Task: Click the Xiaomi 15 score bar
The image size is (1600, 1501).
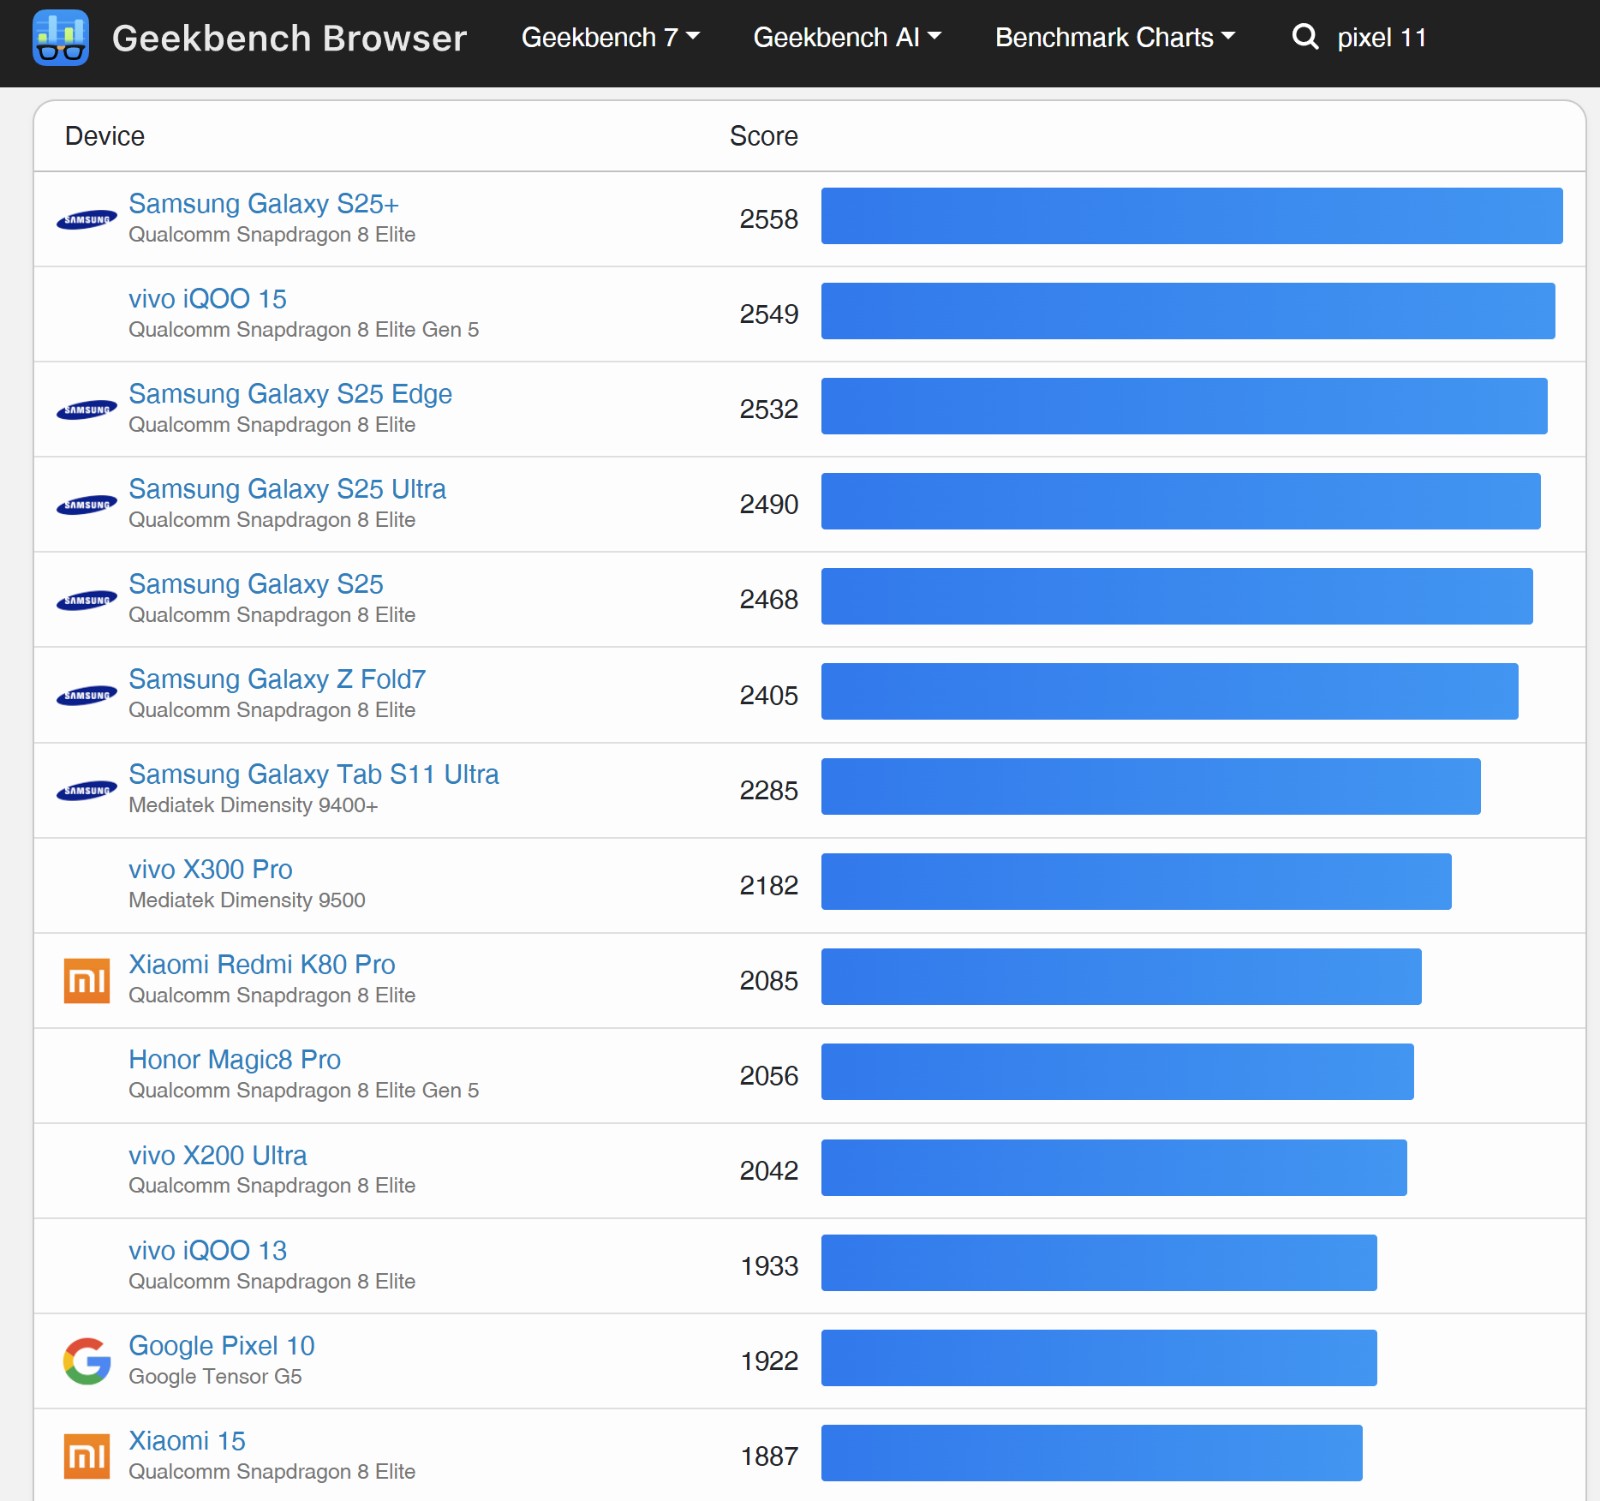Action: tap(1092, 1453)
